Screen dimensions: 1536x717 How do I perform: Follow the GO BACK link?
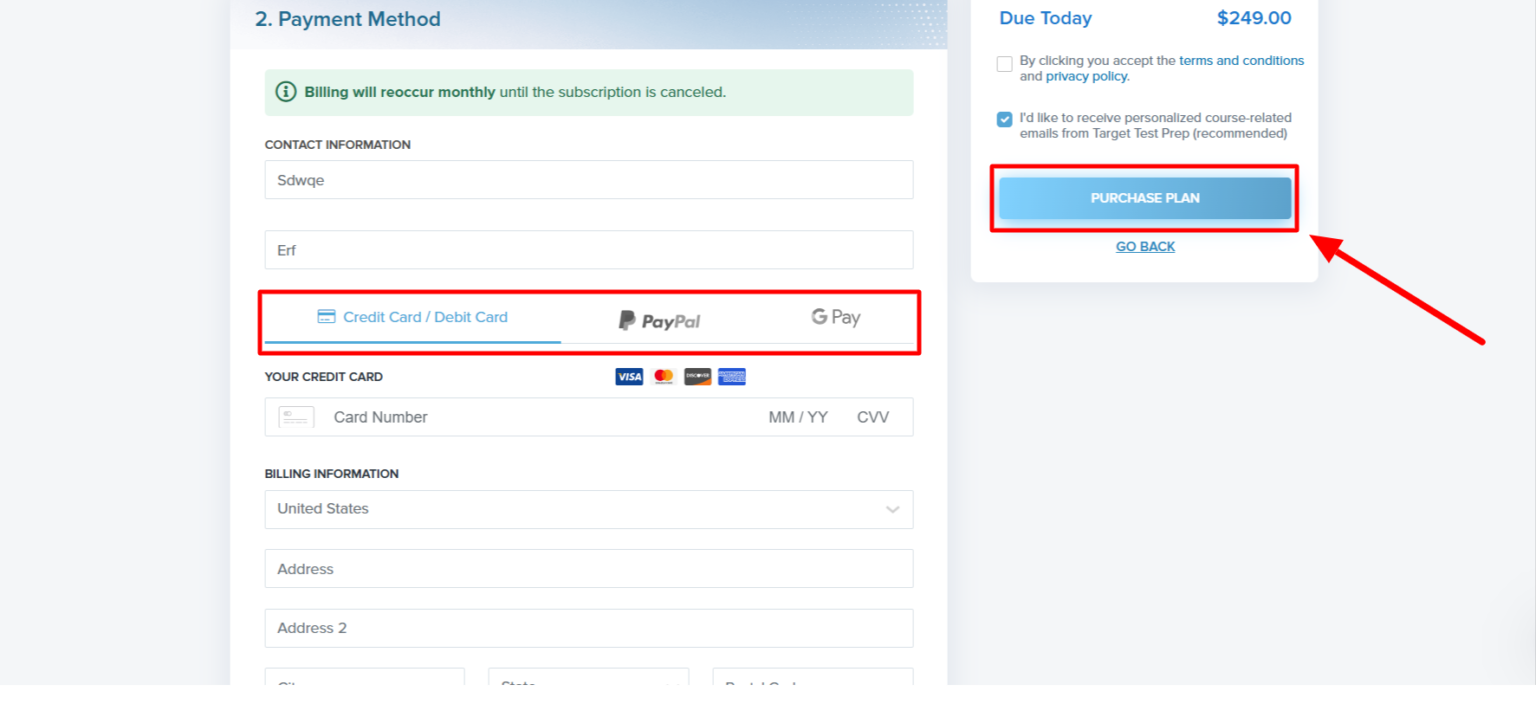1145,246
